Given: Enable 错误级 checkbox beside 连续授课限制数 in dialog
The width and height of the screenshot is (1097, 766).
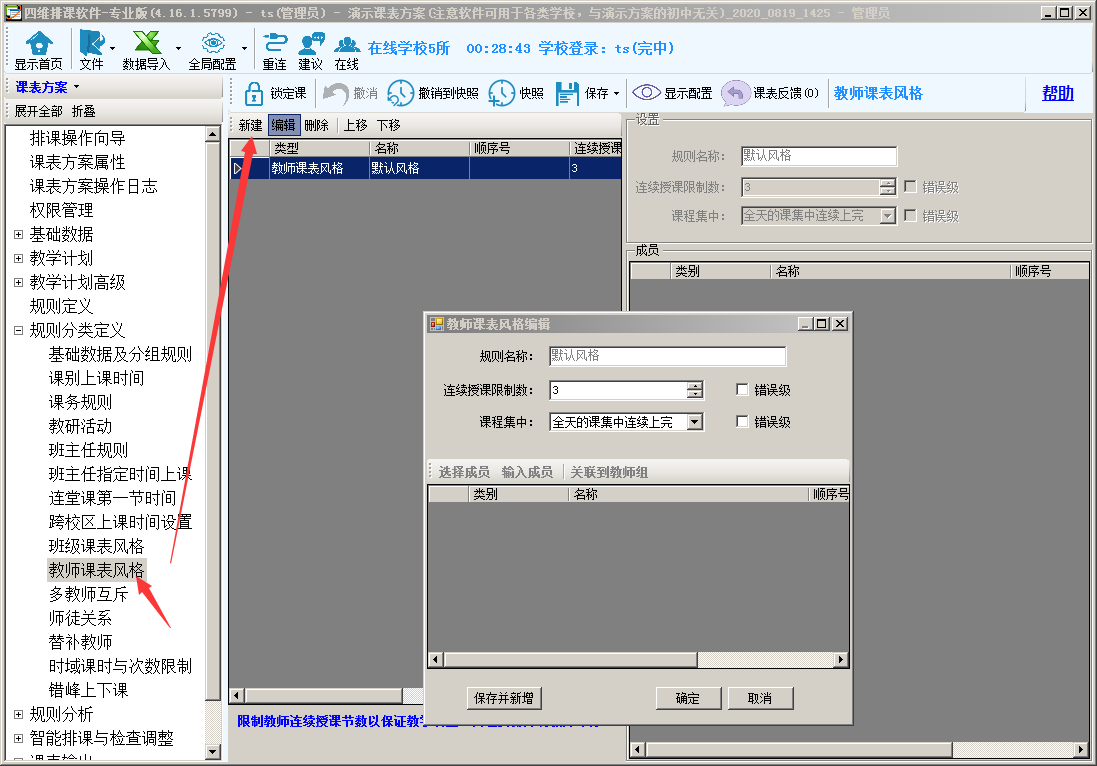Looking at the screenshot, I should 742,390.
